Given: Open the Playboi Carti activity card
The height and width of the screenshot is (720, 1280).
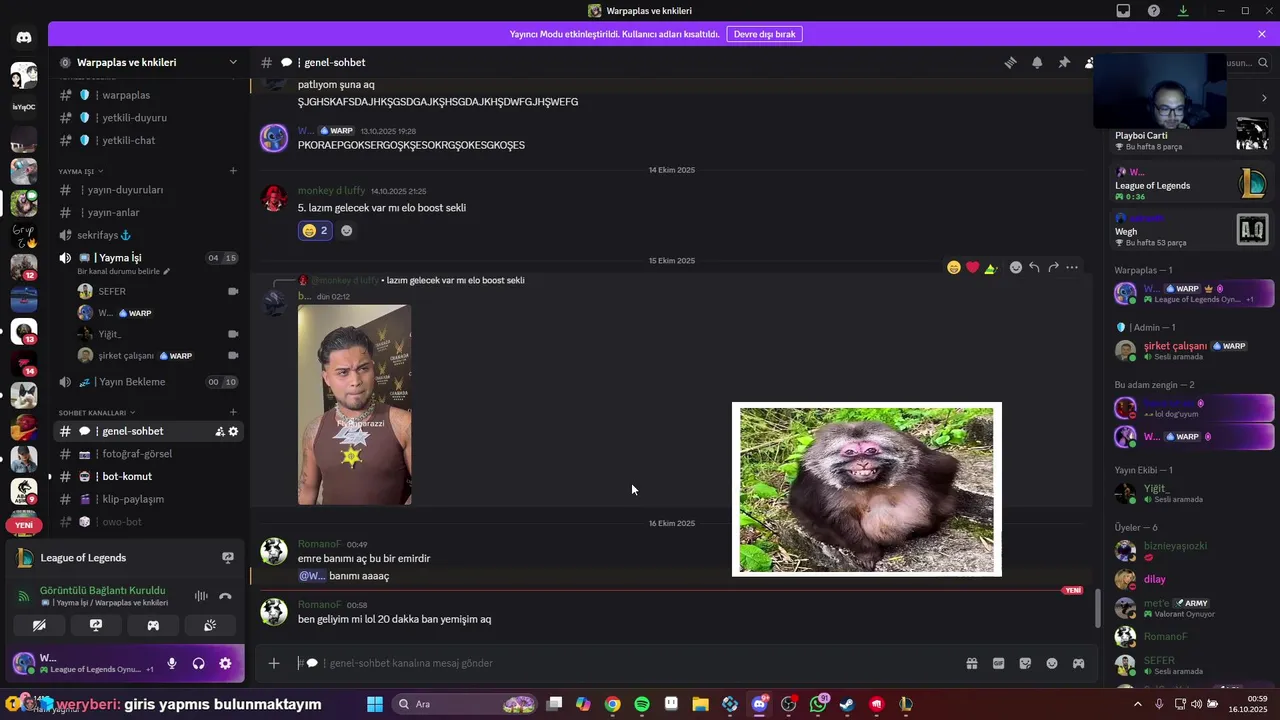Looking at the screenshot, I should pos(1191,135).
